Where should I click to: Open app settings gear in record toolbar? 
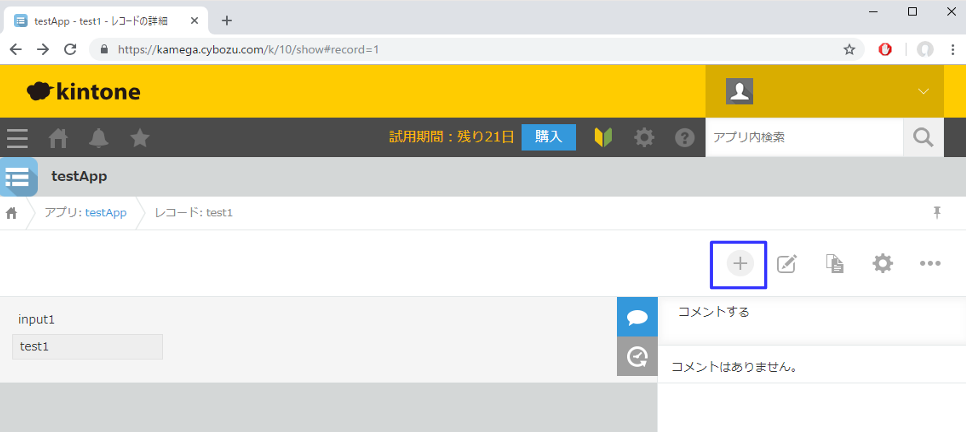click(x=883, y=264)
